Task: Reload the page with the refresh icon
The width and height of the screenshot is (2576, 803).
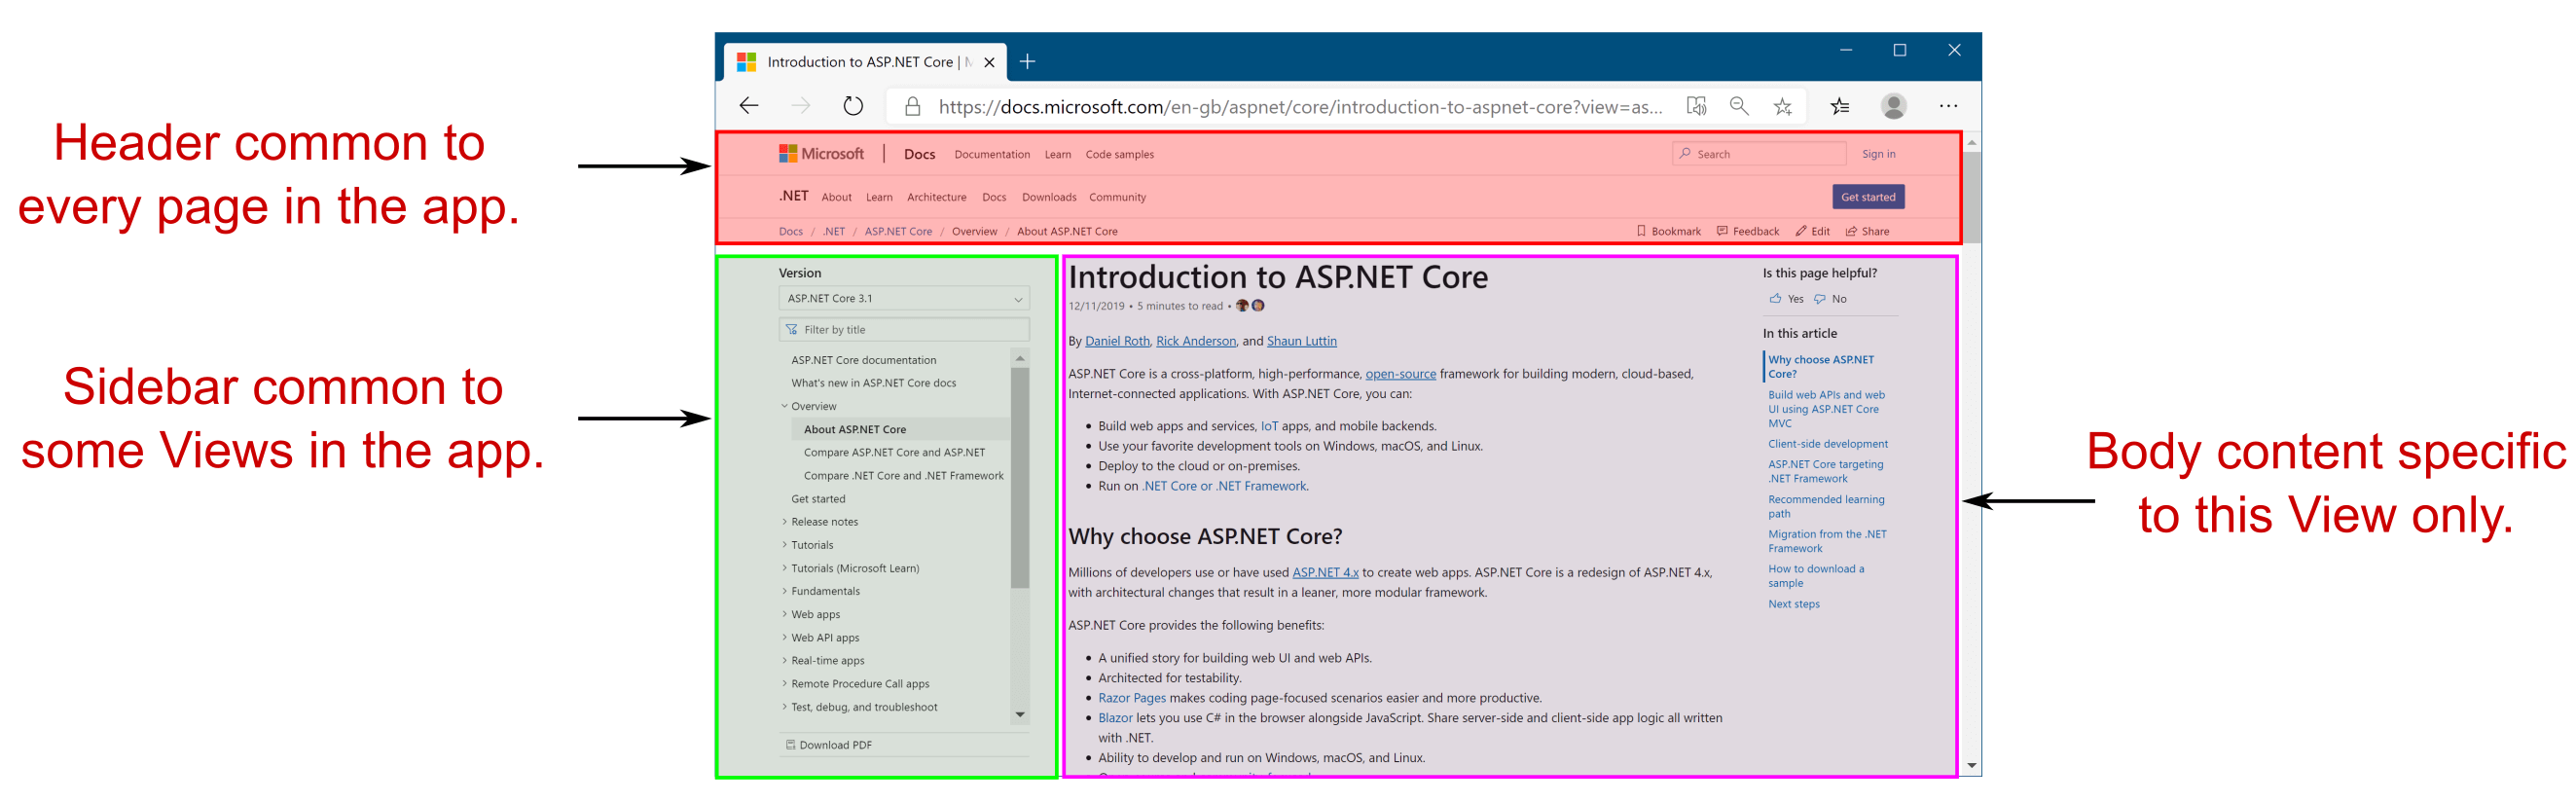Action: [852, 106]
